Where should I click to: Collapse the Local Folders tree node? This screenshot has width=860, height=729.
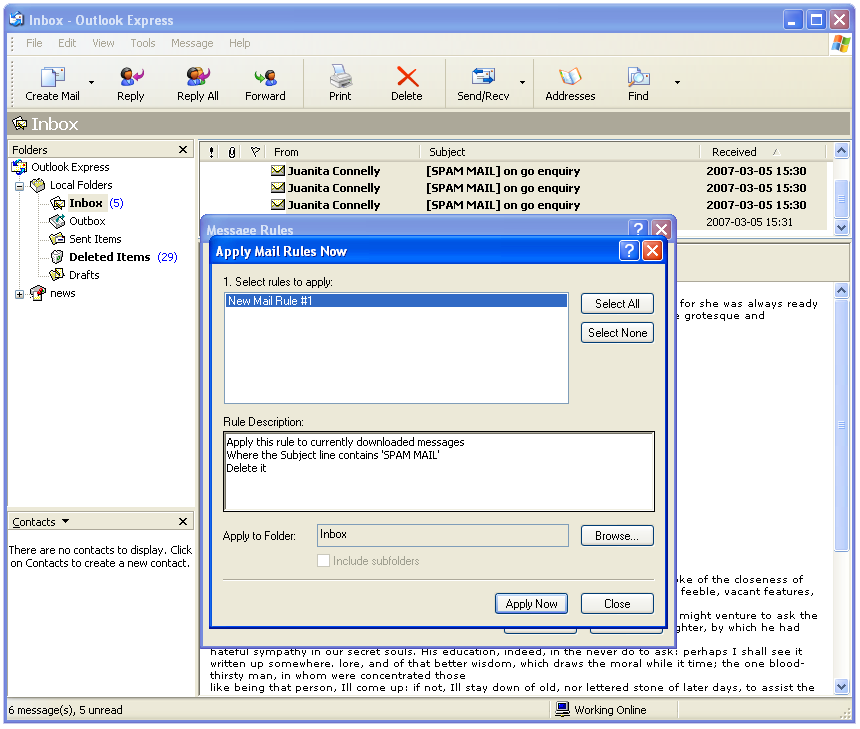click(20, 186)
